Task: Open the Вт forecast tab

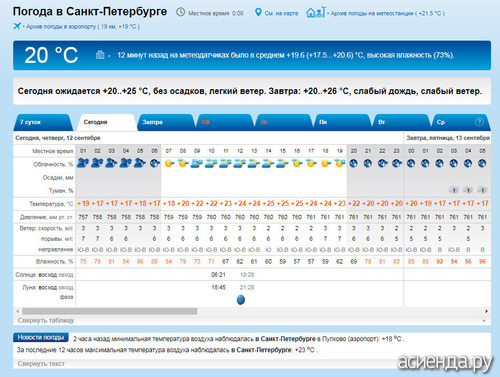Action: pos(401,122)
